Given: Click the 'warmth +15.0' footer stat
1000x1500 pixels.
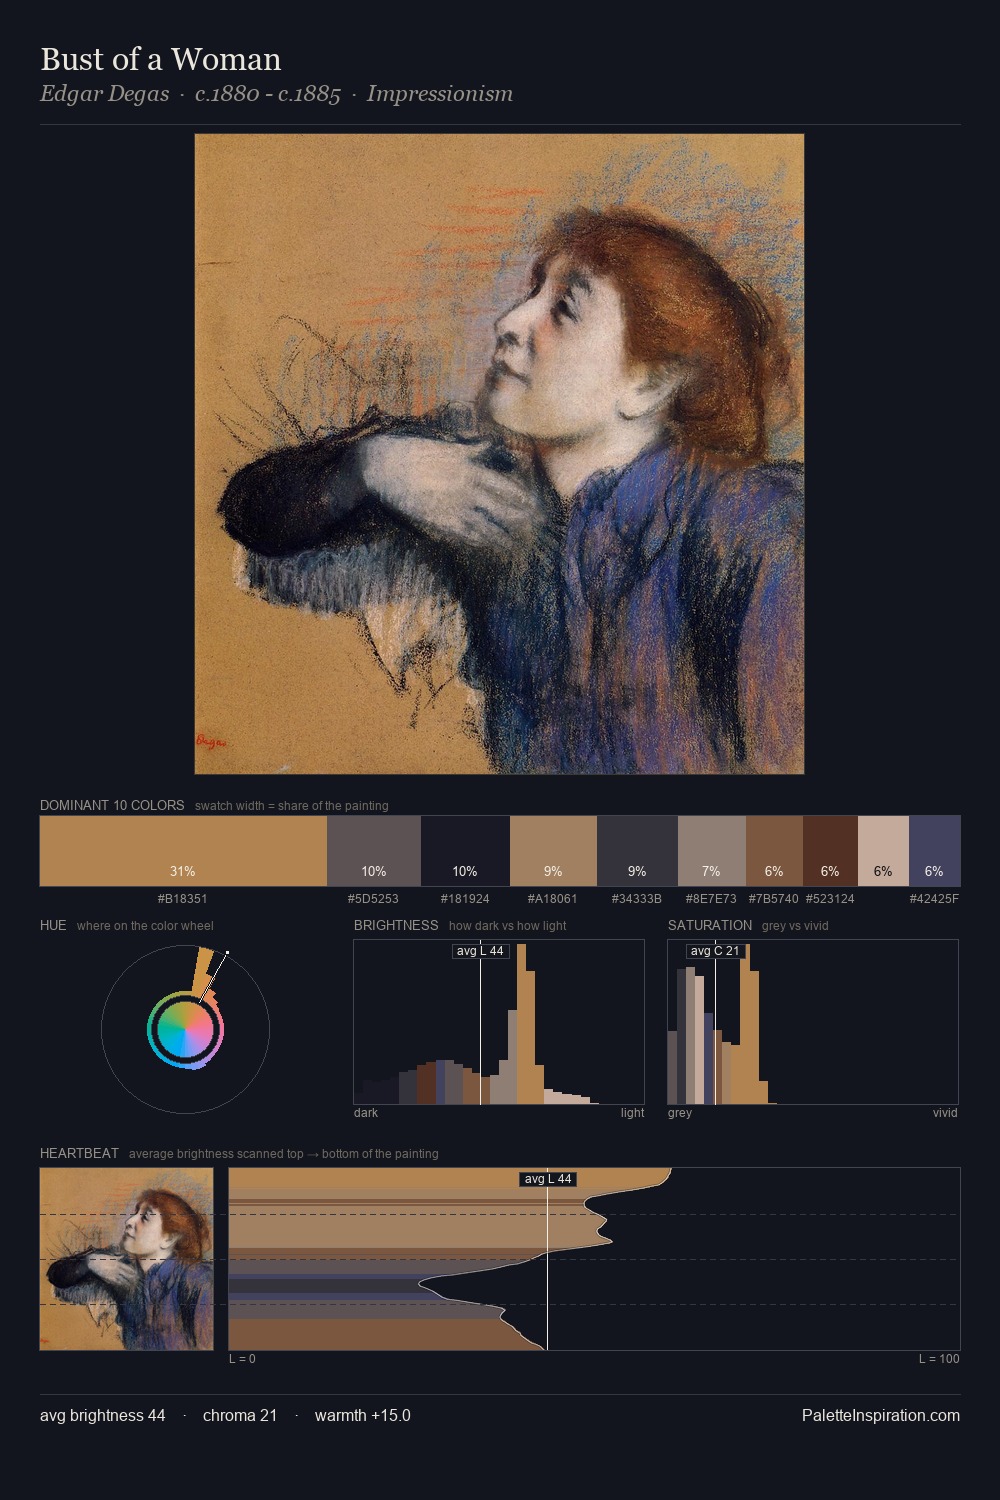Looking at the screenshot, I should (x=363, y=1415).
